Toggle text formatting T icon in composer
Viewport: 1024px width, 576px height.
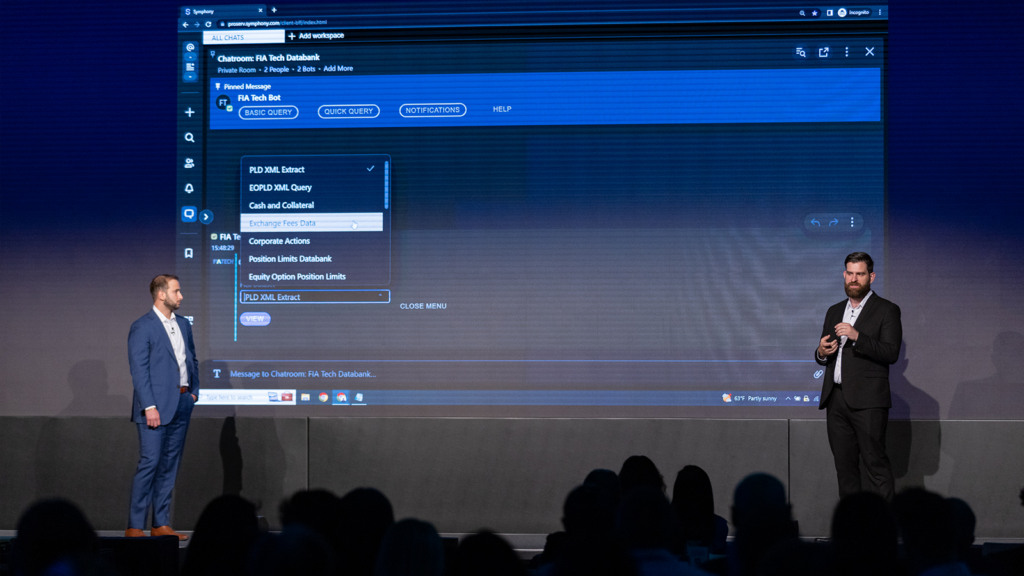coord(217,374)
